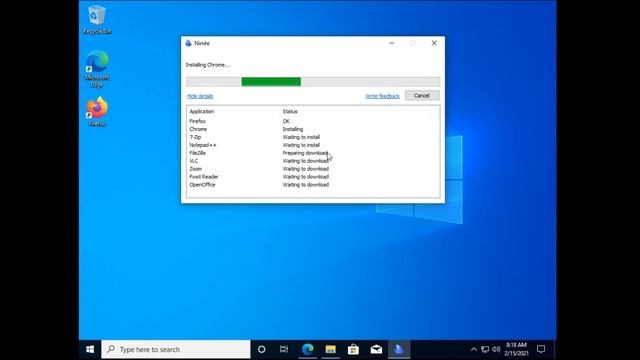Select the Firefox row in list
The height and width of the screenshot is (360, 640).
pos(313,121)
